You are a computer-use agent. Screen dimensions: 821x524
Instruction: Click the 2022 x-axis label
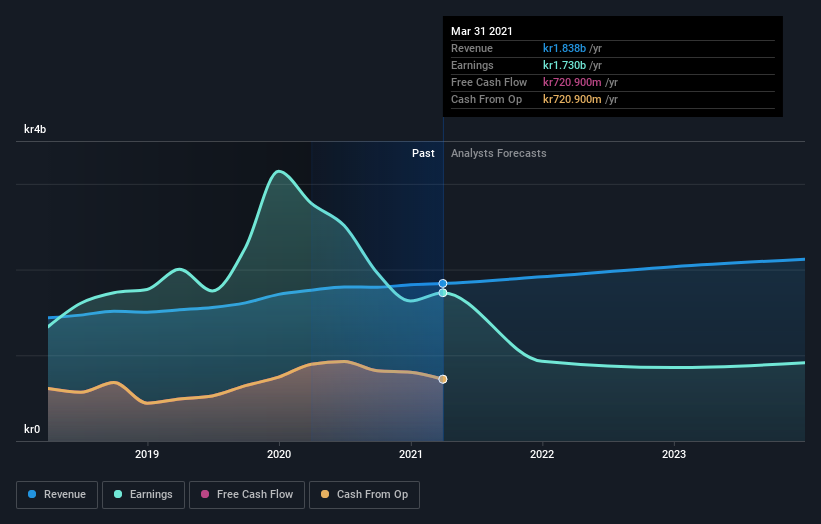[542, 454]
